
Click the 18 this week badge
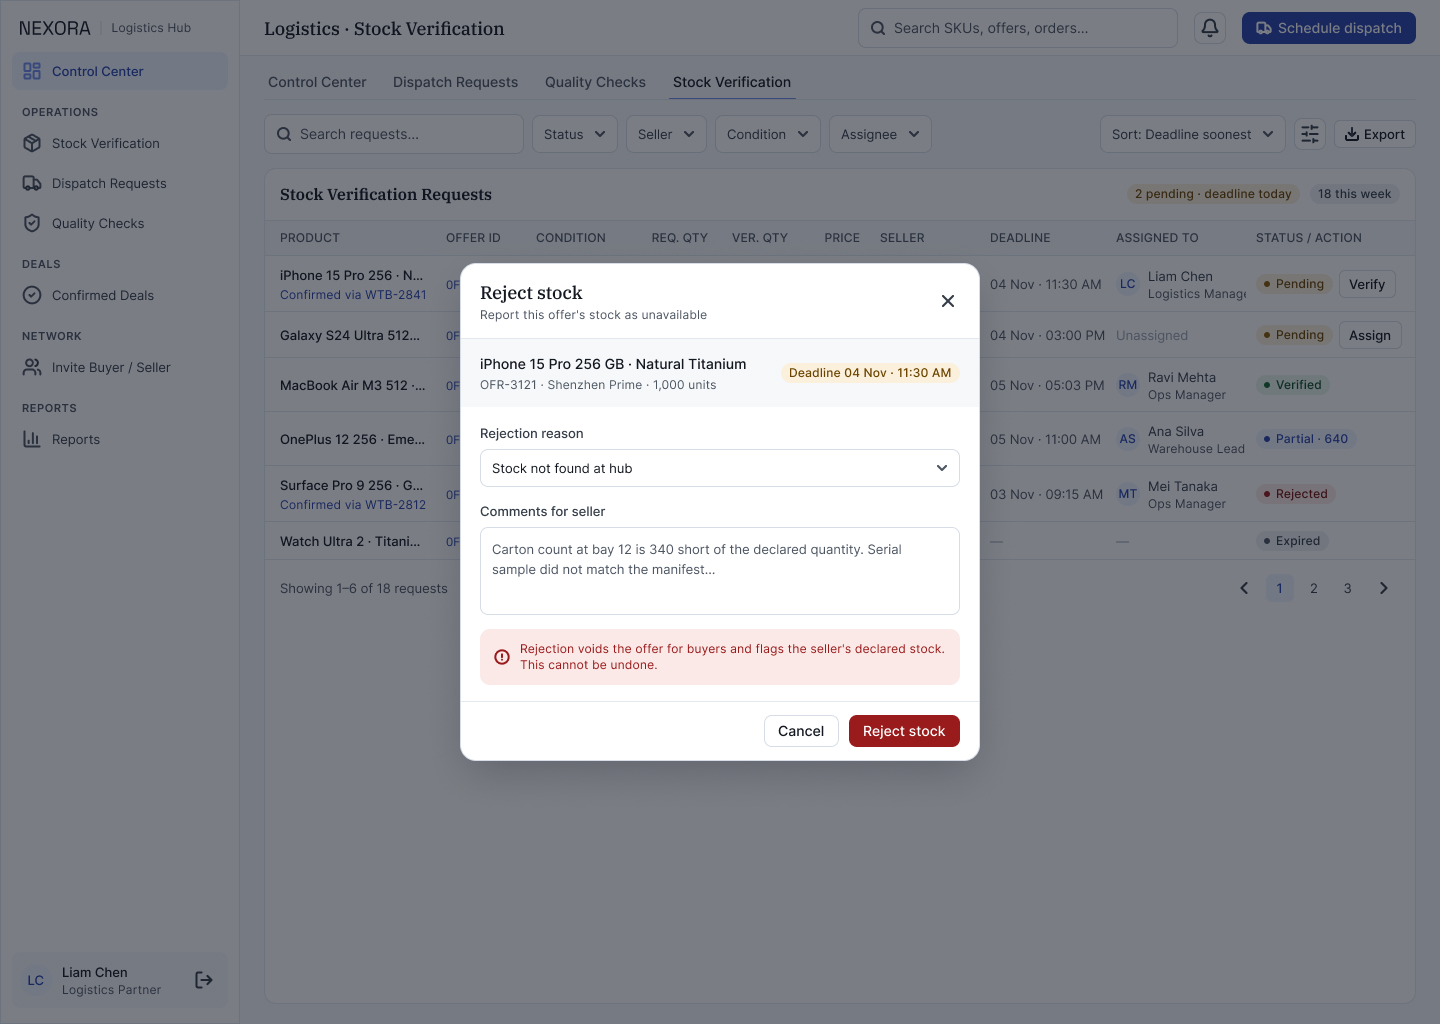(x=1354, y=194)
